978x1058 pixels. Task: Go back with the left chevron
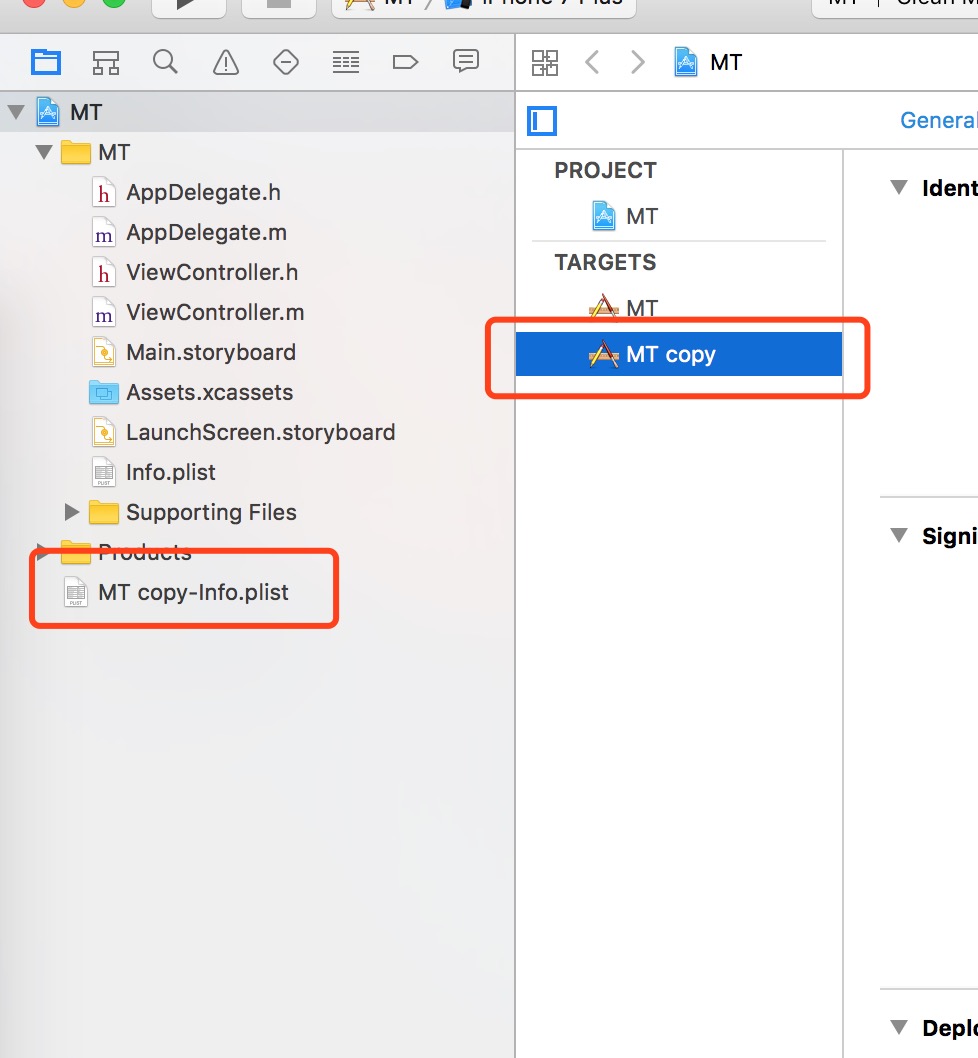click(x=592, y=63)
